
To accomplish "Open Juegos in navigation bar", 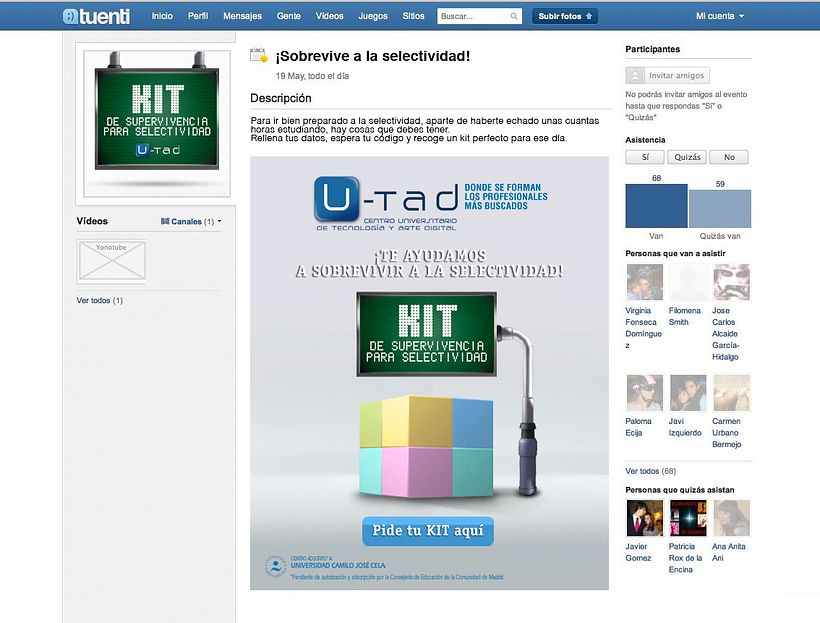I will pos(373,16).
